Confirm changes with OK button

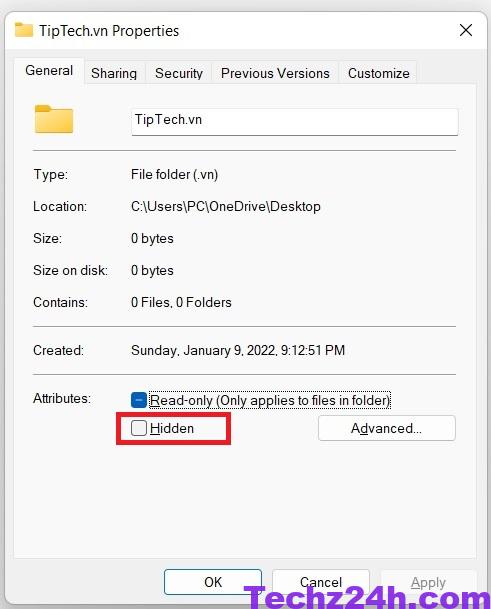click(213, 582)
